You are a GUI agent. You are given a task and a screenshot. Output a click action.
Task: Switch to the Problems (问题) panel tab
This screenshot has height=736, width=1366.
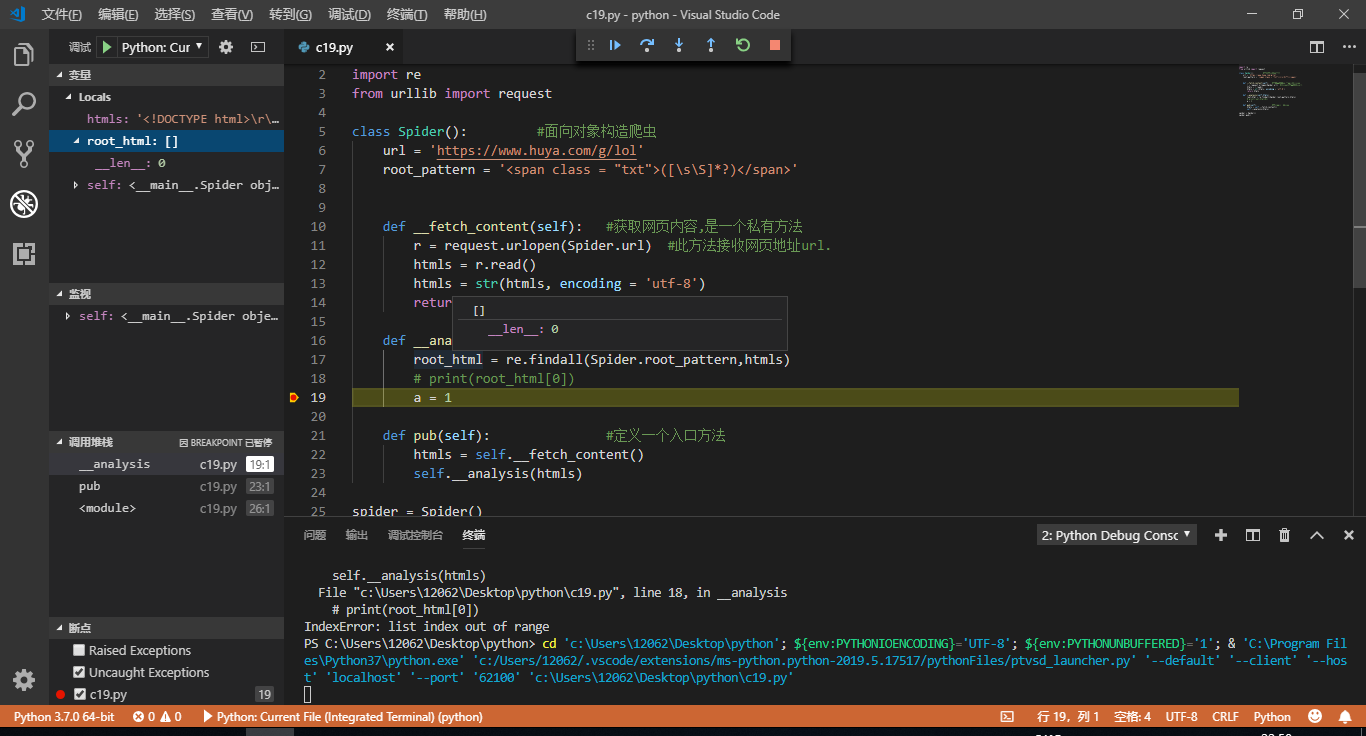click(315, 535)
